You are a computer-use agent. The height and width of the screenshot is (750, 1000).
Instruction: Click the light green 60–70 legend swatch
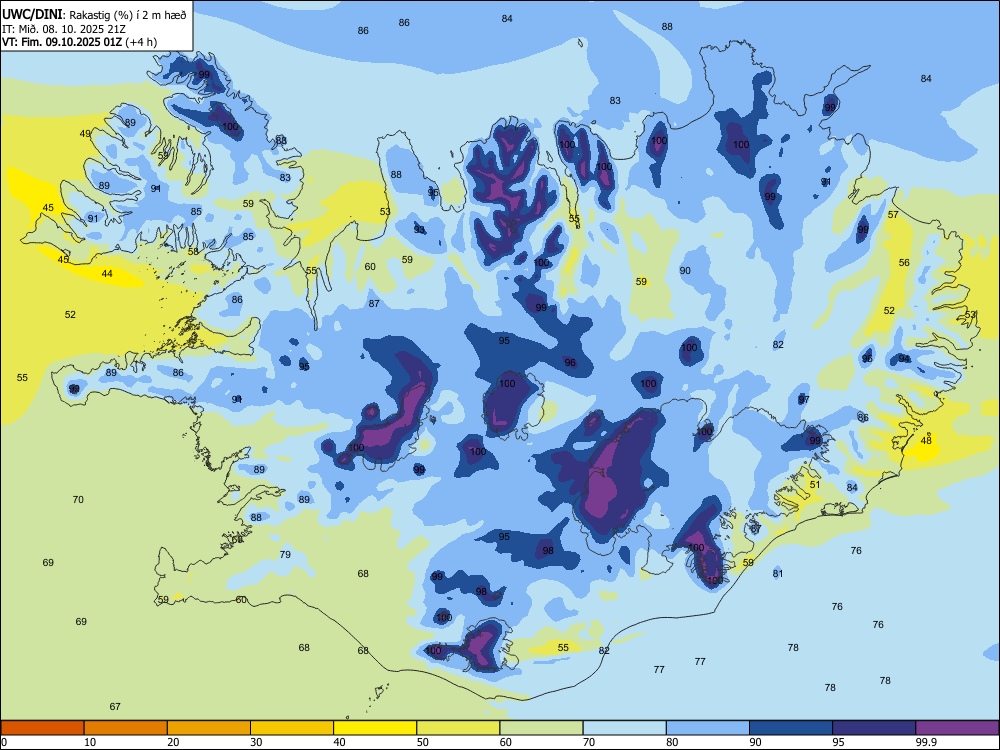[541, 728]
